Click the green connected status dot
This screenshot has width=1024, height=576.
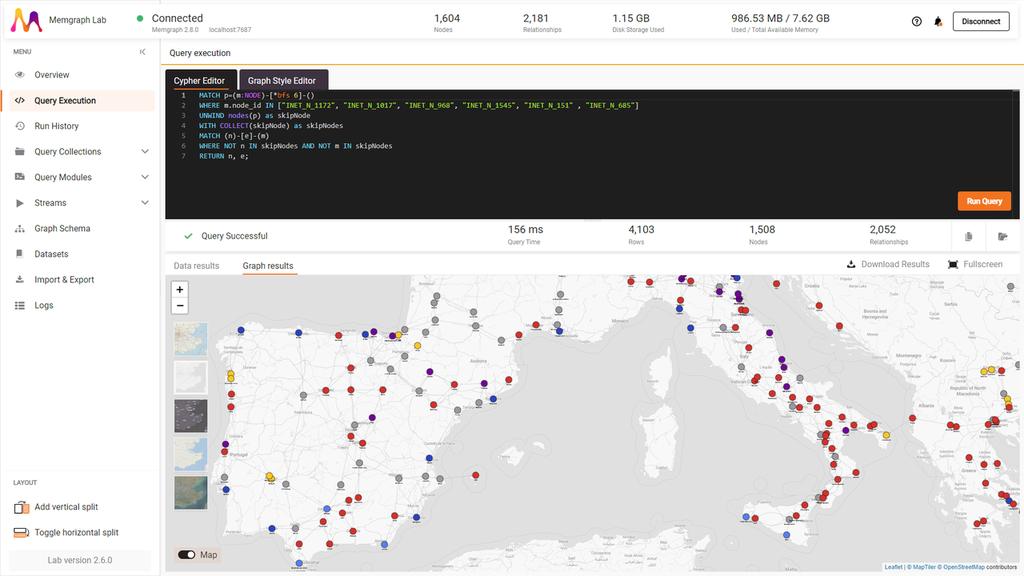[140, 18]
